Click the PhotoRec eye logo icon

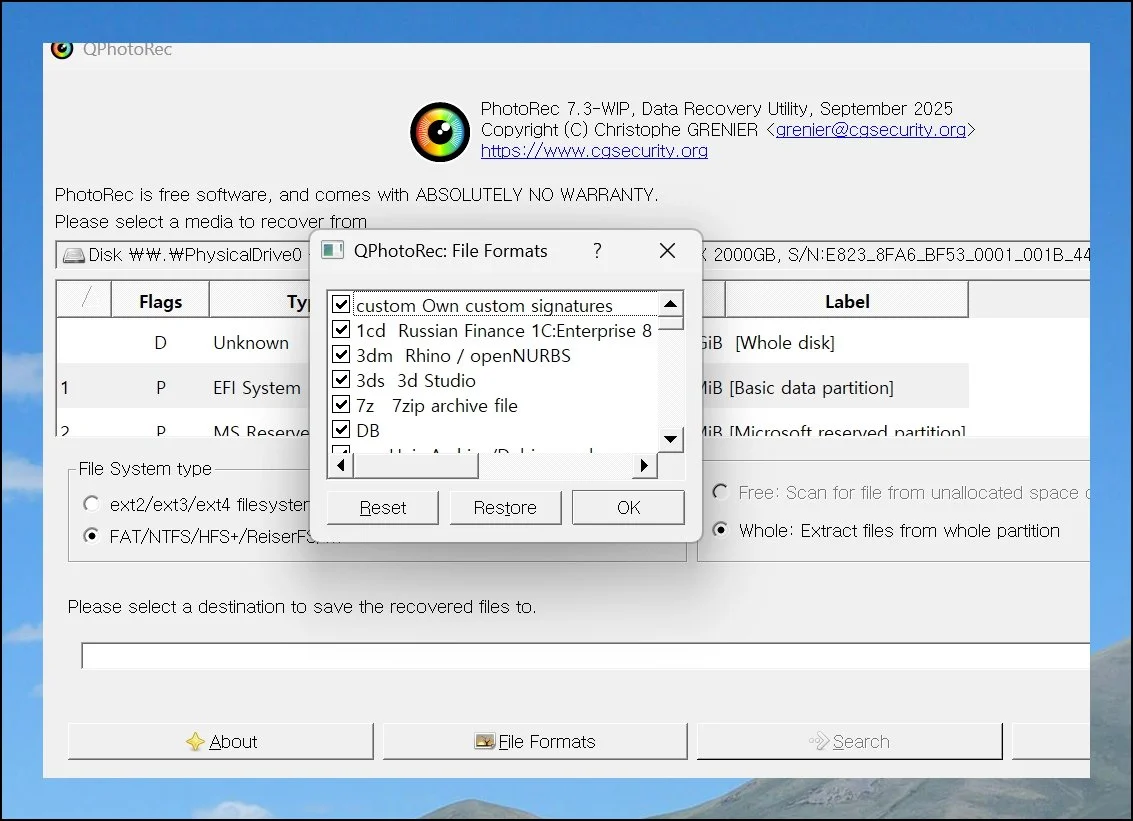point(440,131)
